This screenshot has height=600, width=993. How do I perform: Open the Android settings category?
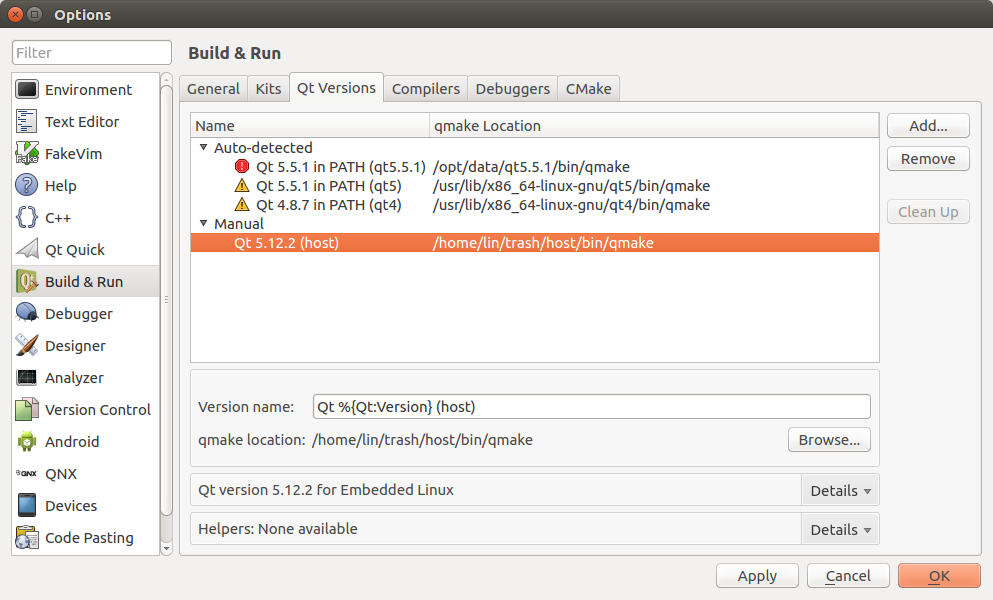pos(26,441)
